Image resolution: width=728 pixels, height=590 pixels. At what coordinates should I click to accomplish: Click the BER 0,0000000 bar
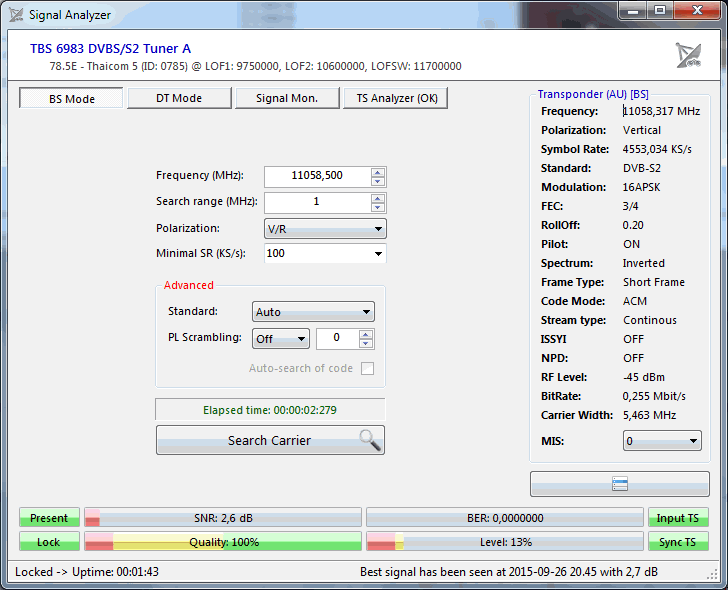pos(505,518)
